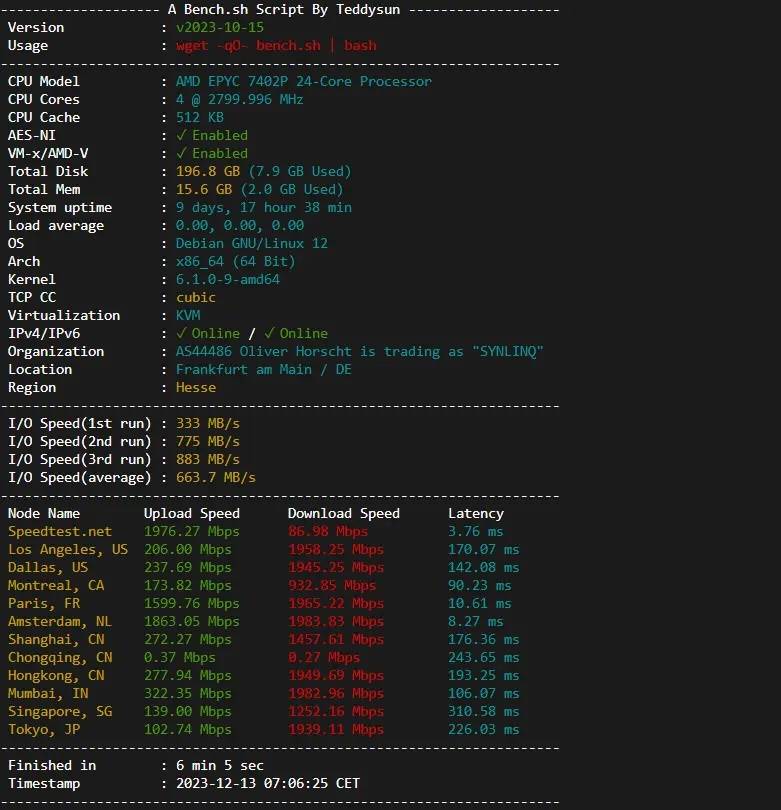This screenshot has width=781, height=810.
Task: Click the Los Angeles, US node name
Action: click(68, 550)
